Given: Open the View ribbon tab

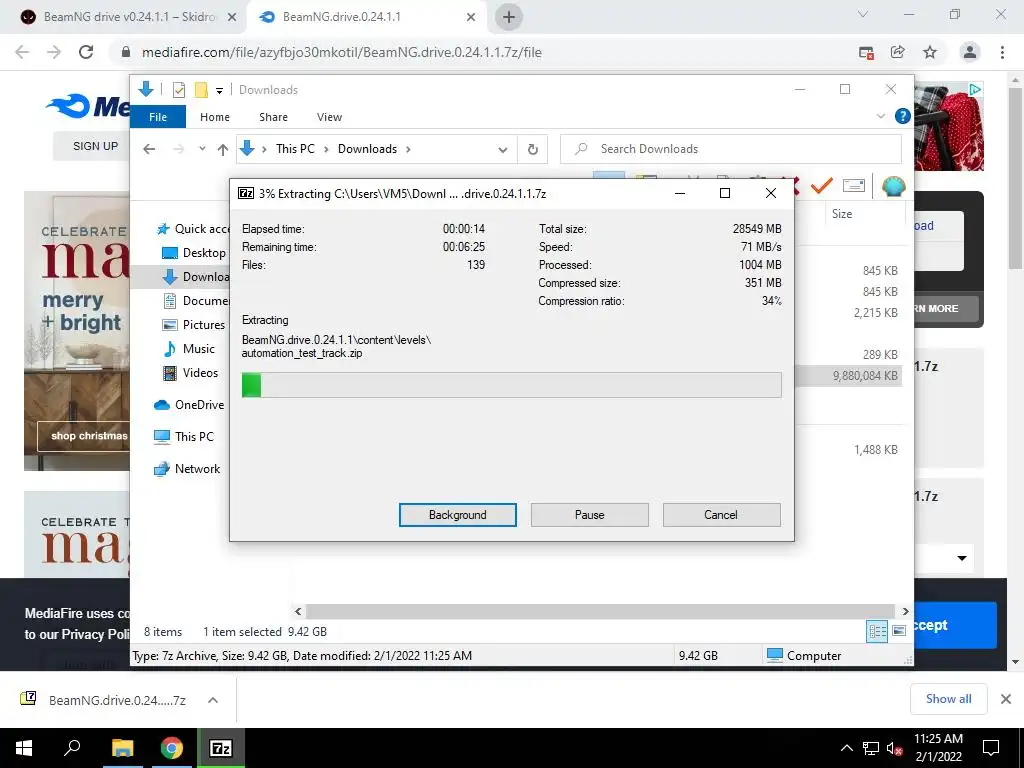Looking at the screenshot, I should click(329, 117).
